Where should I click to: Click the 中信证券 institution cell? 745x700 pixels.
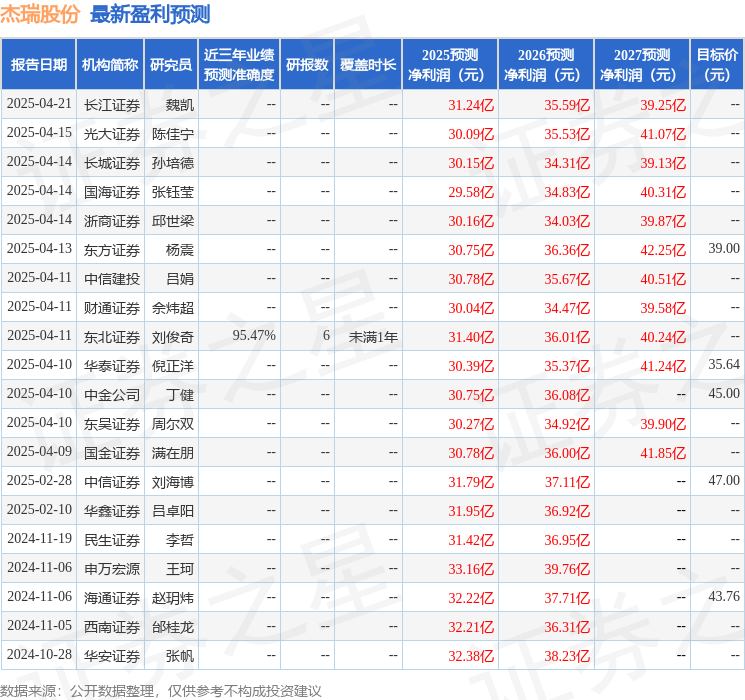[112, 482]
